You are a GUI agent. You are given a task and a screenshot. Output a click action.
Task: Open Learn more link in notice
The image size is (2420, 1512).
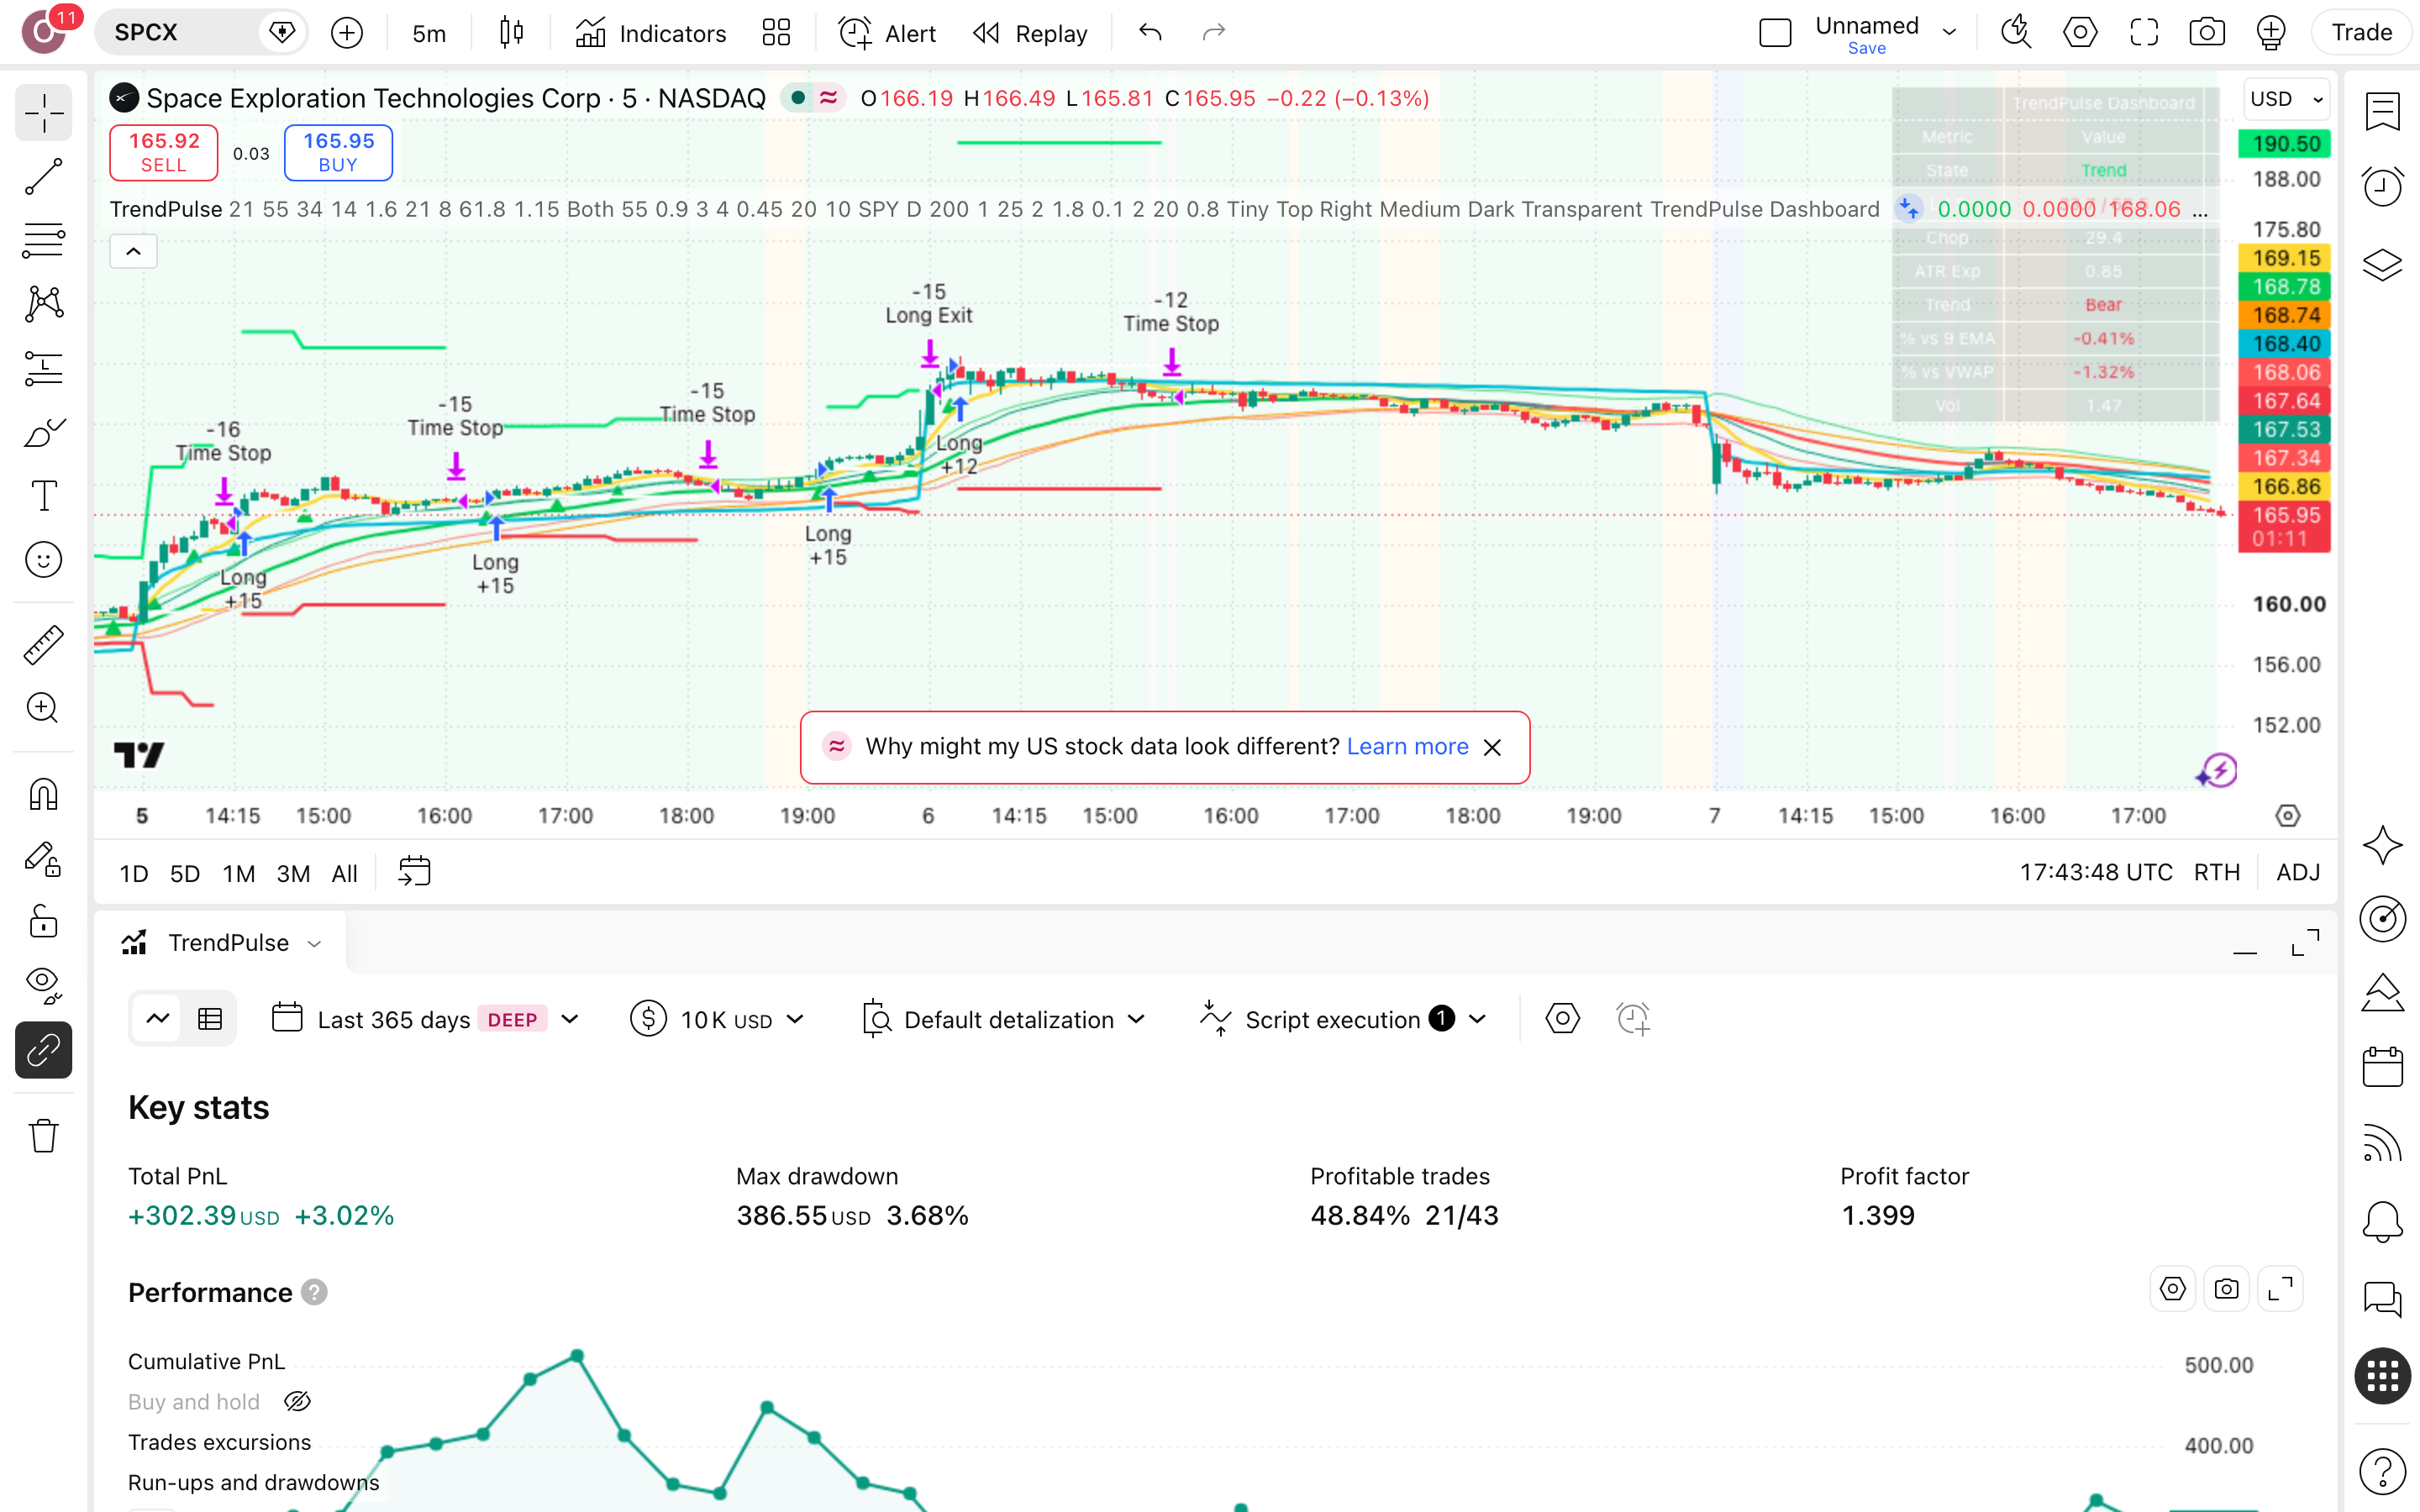pos(1407,747)
